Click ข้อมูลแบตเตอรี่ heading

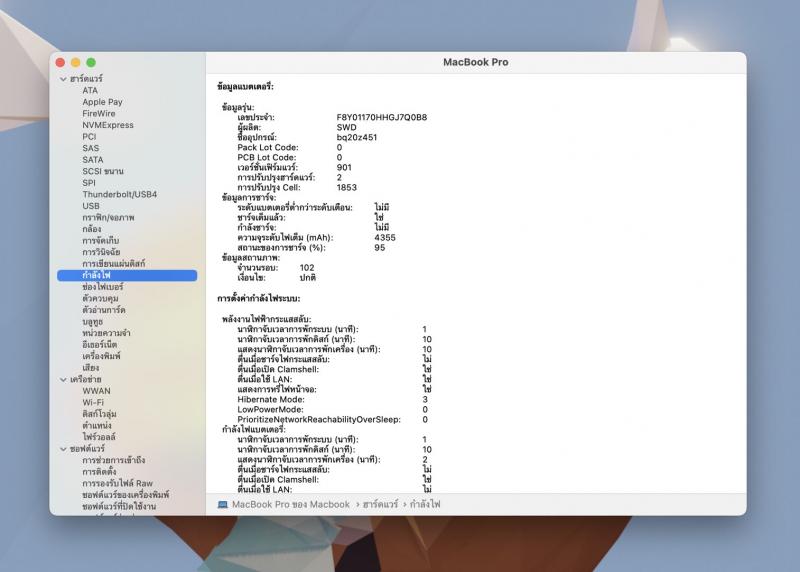(x=245, y=87)
